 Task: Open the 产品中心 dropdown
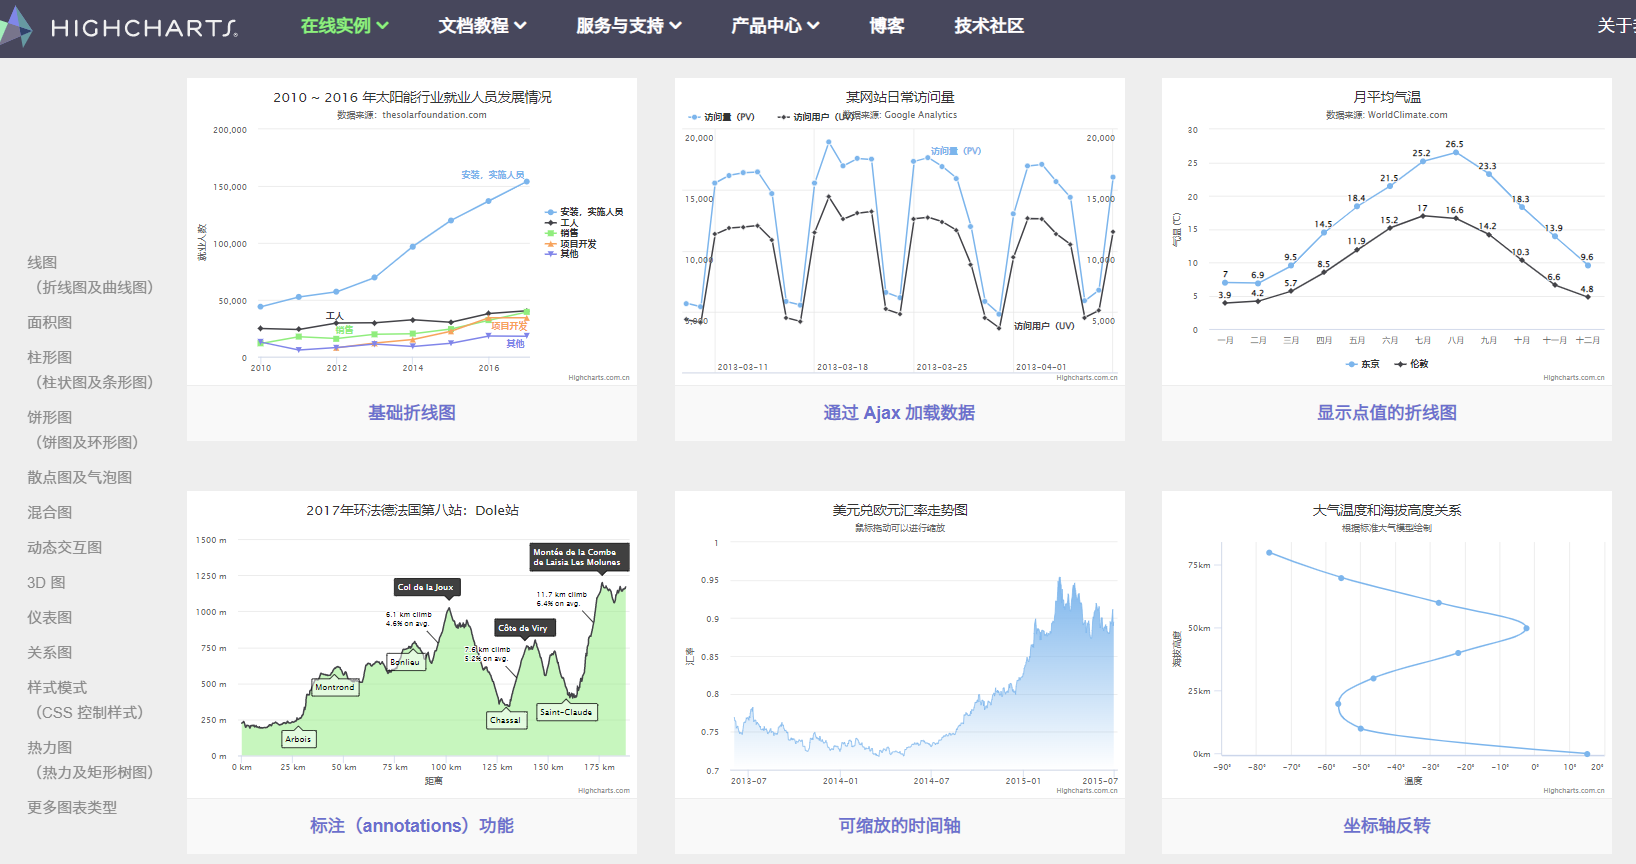[x=775, y=26]
